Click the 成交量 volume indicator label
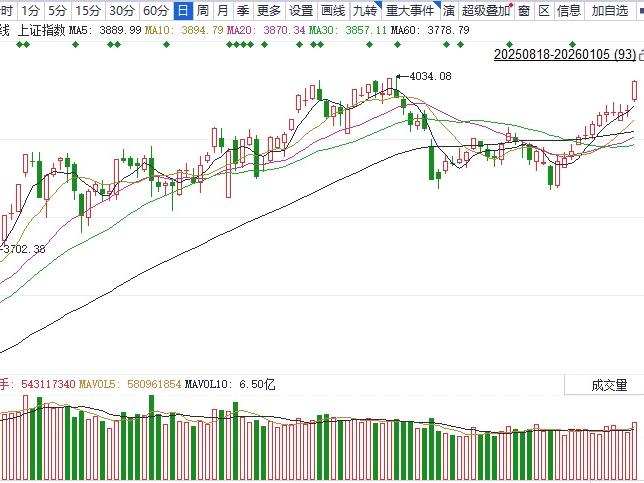This screenshot has height=483, width=644. coord(609,385)
